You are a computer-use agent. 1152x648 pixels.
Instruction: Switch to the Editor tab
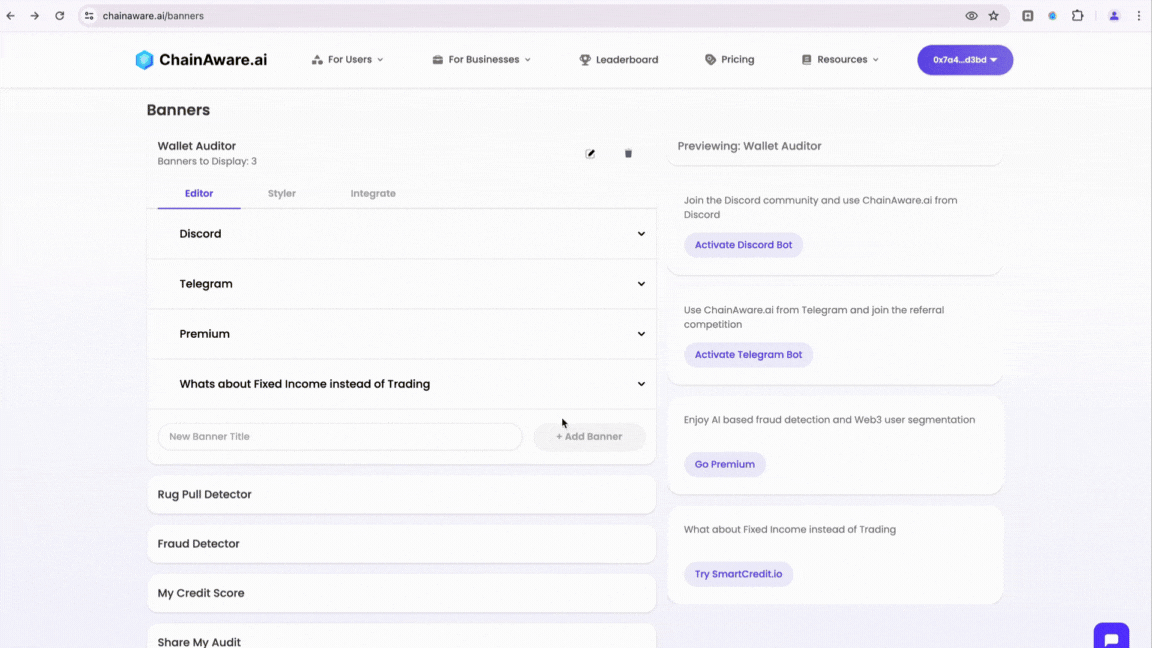pos(199,193)
